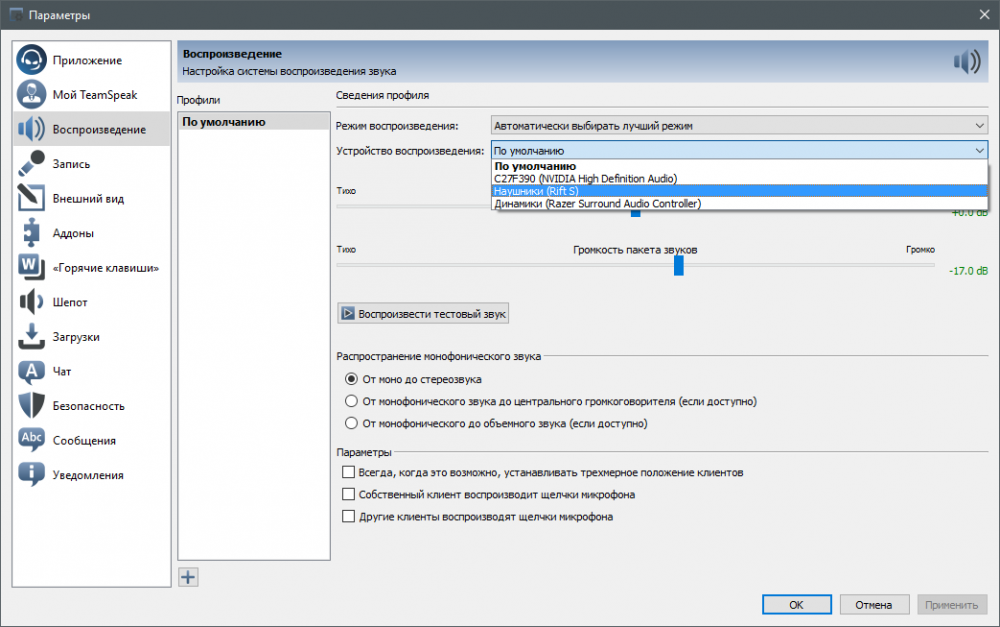Open the Шепот whisper icon

pos(32,302)
